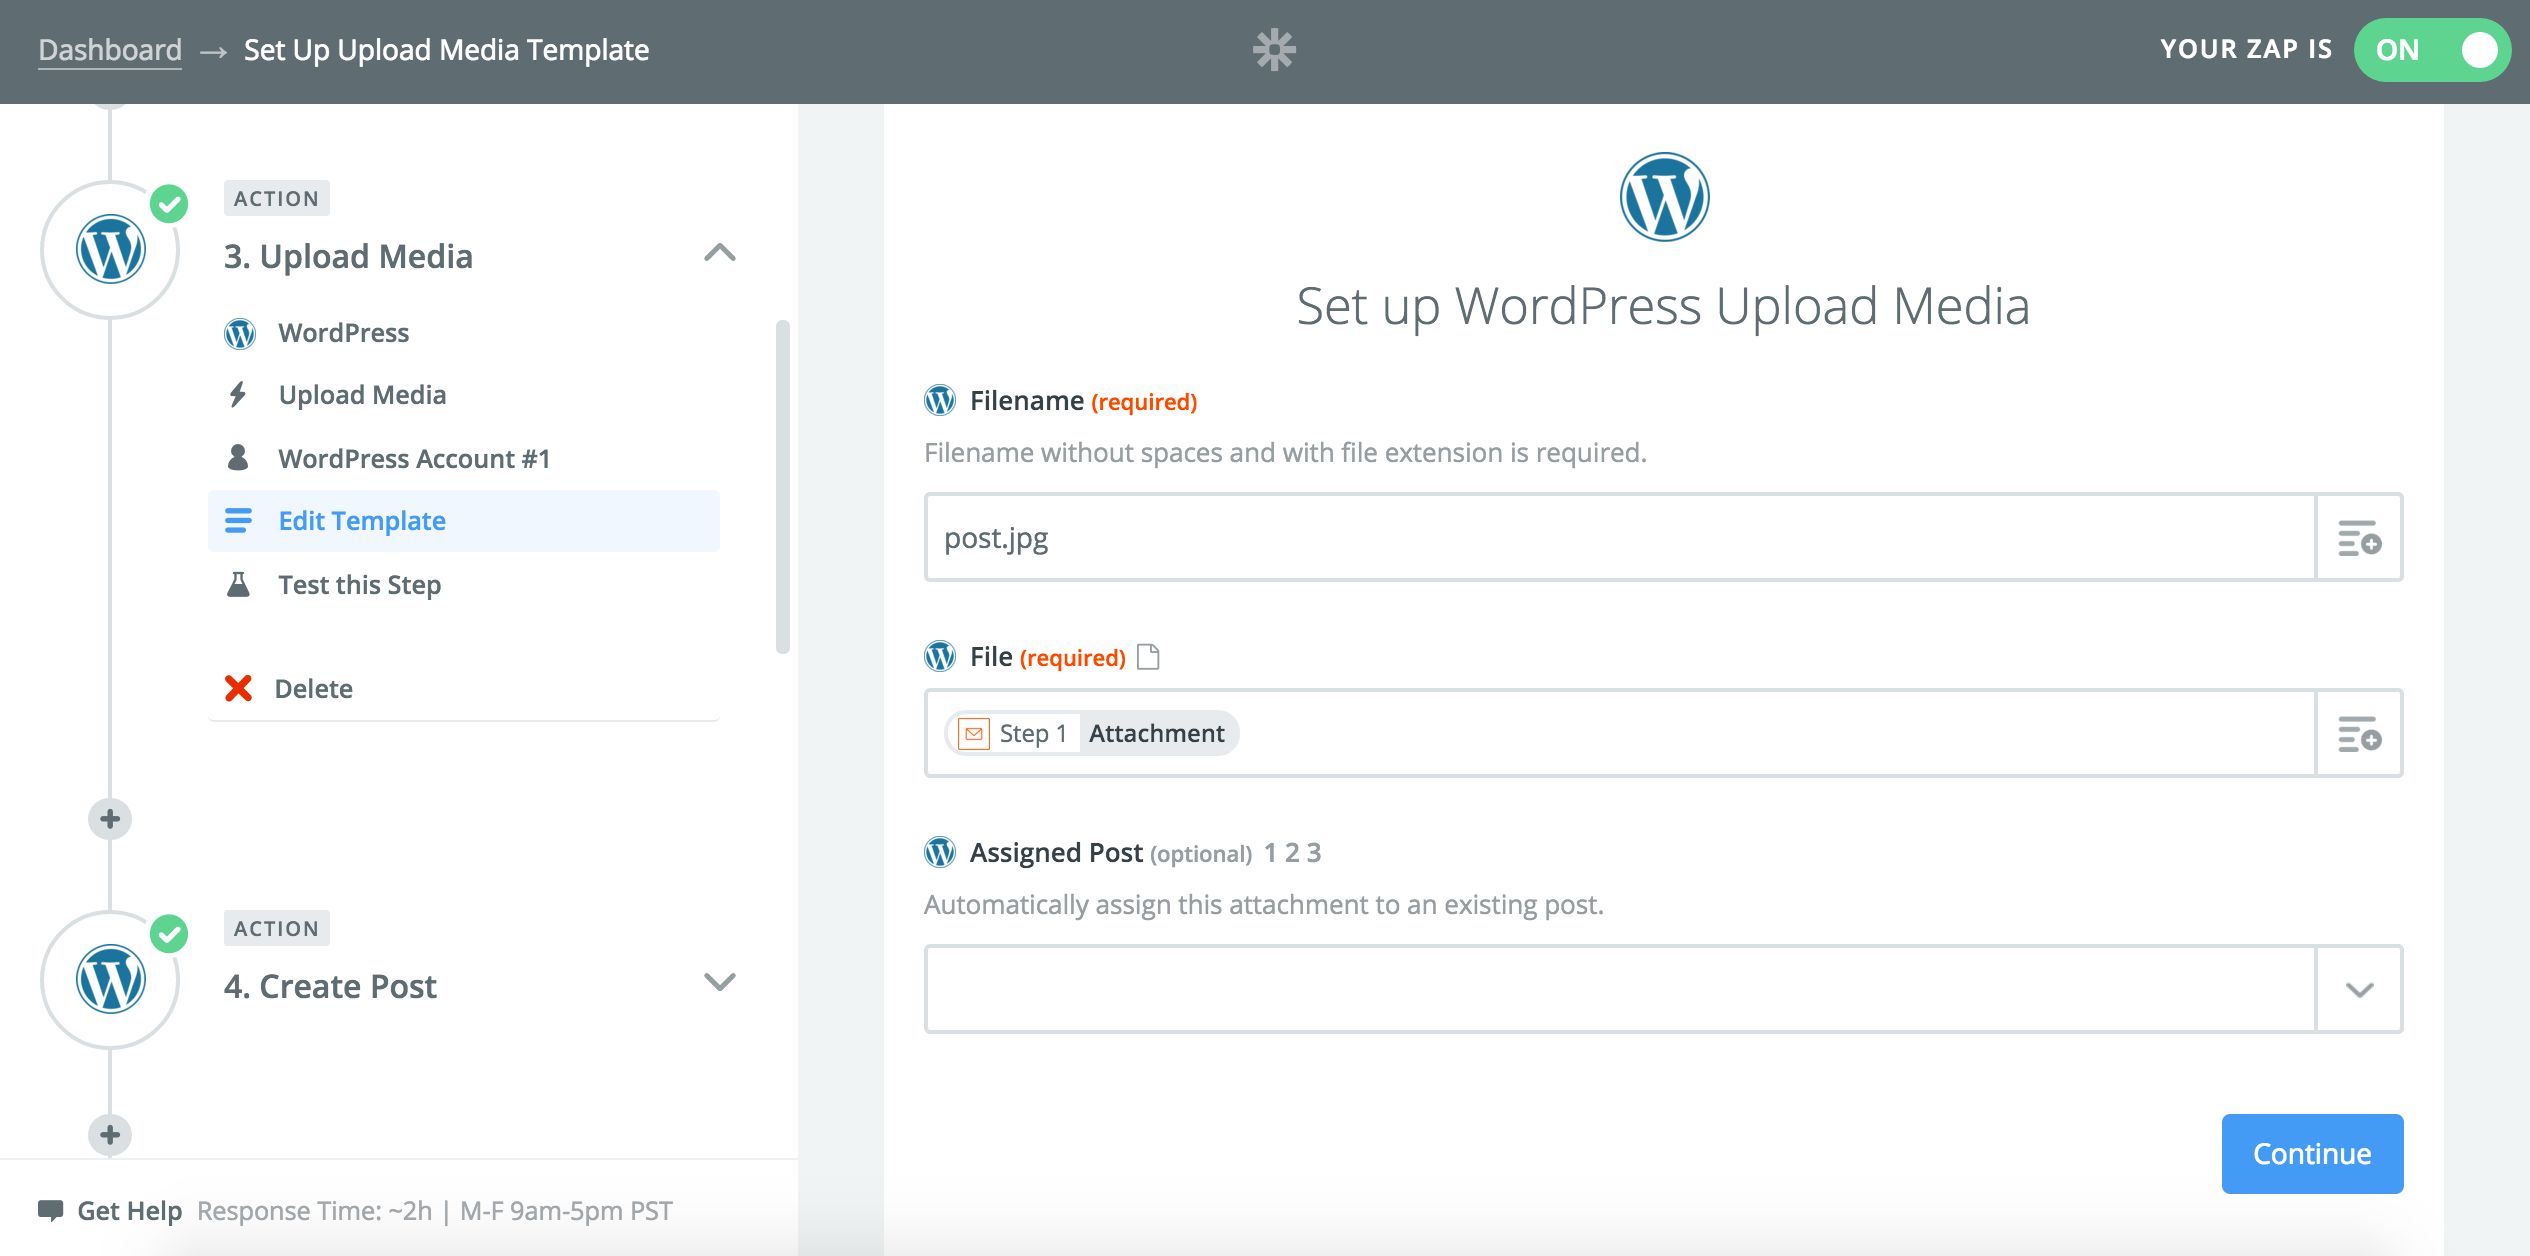Click the Step 1 Attachment pill
Image resolution: width=2530 pixels, height=1256 pixels.
click(1092, 734)
